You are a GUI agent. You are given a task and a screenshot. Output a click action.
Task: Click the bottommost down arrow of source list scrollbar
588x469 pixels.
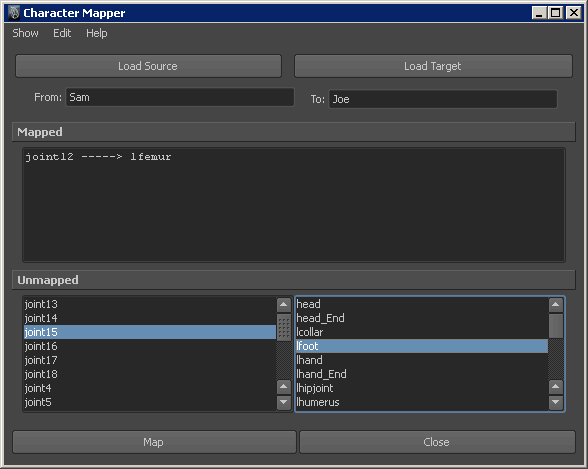click(x=284, y=402)
